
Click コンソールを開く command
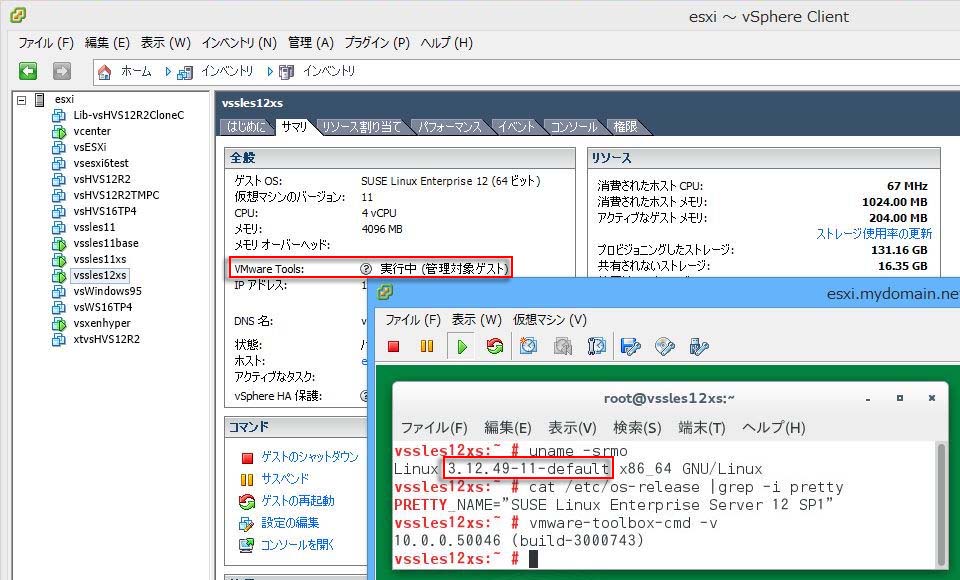coord(297,545)
